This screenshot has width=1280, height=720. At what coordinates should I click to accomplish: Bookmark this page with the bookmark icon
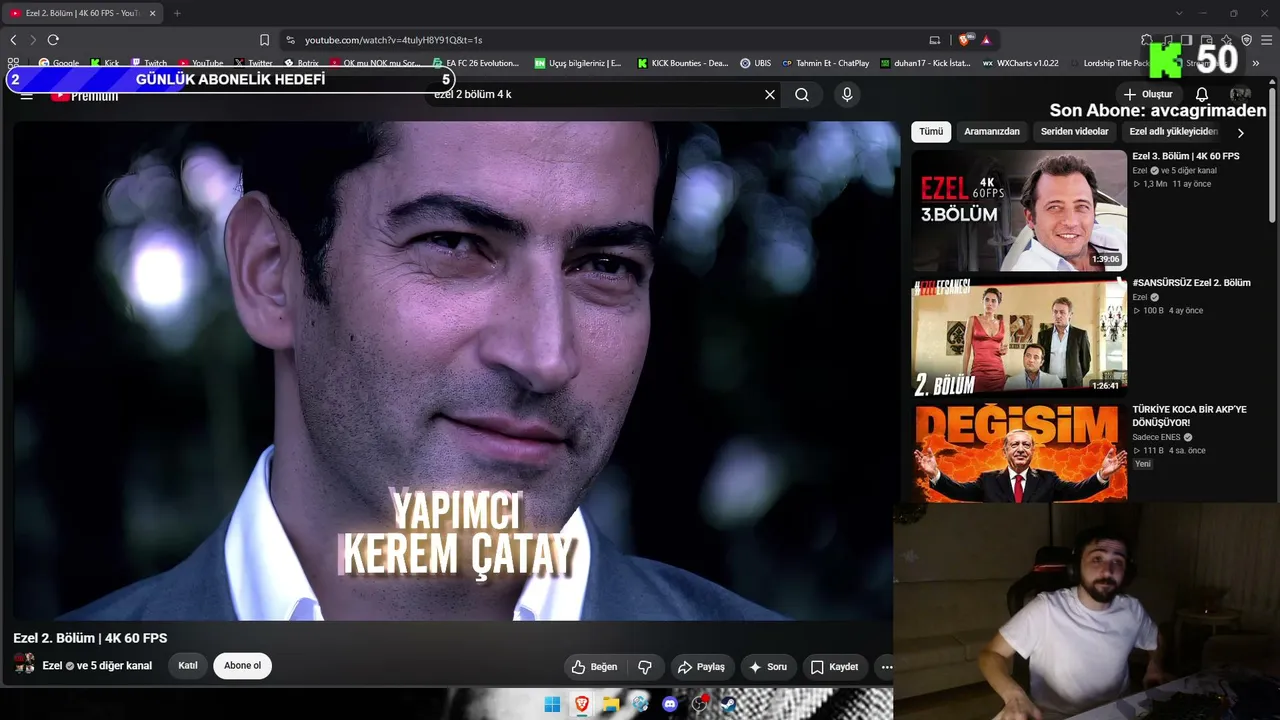pyautogui.click(x=264, y=40)
